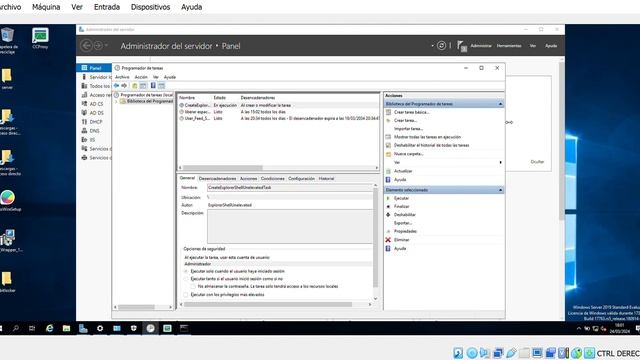The width and height of the screenshot is (640, 360).
Task: Click the Desencadenadores column header
Action: [258, 98]
